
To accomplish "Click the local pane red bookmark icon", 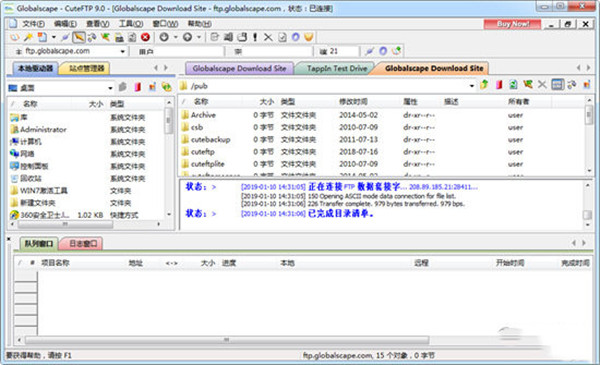I will pyautogui.click(x=137, y=87).
